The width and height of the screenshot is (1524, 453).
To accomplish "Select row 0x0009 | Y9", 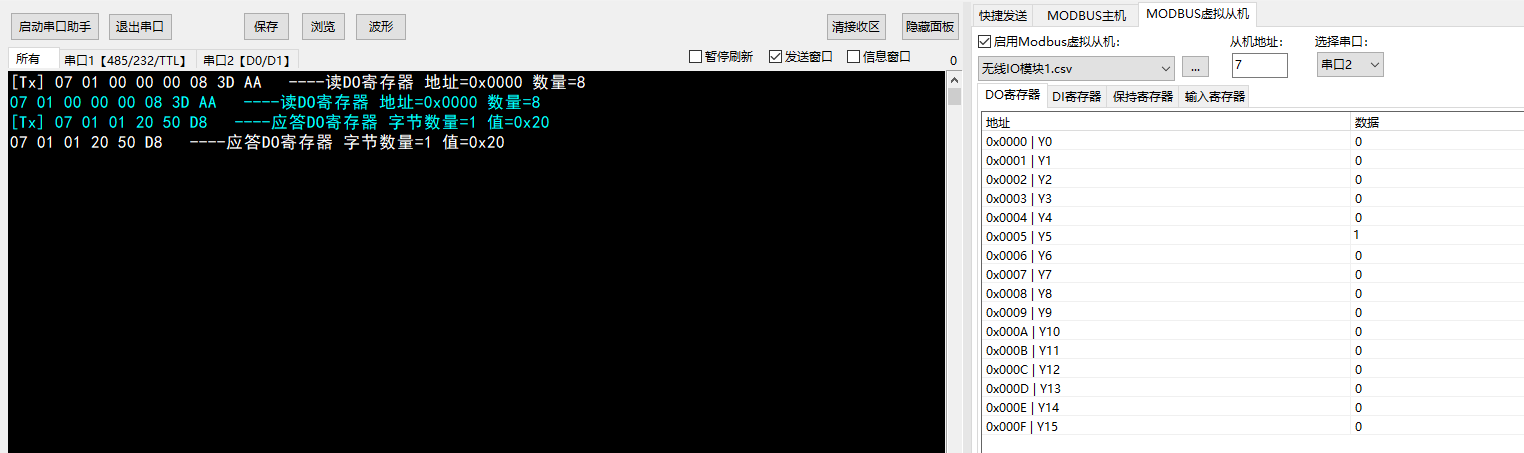I will (x=1252, y=312).
